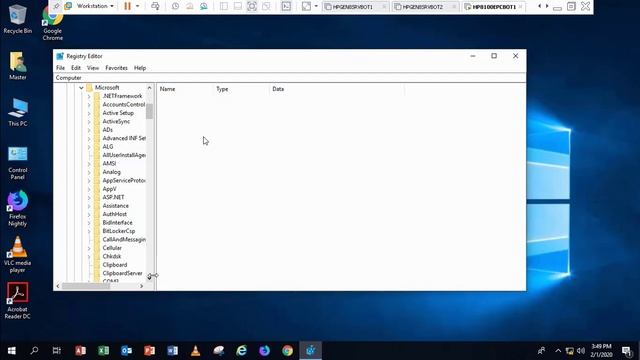Open Acrobat Reader DC desktop shortcut

(18, 301)
